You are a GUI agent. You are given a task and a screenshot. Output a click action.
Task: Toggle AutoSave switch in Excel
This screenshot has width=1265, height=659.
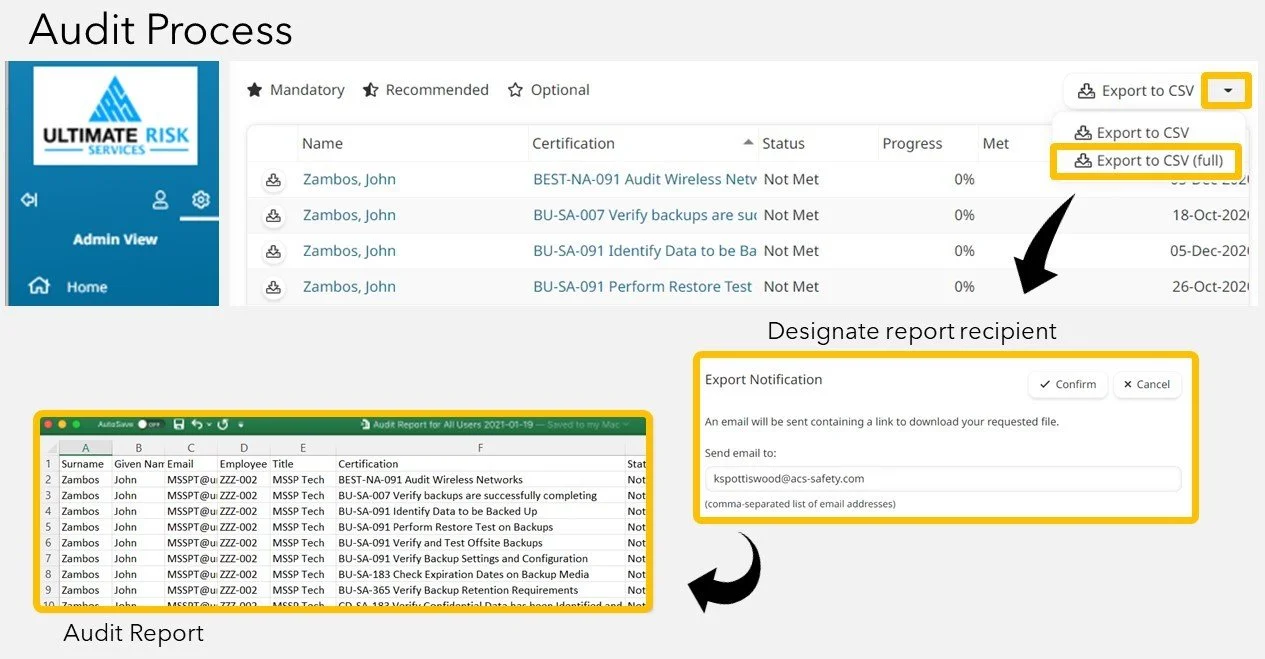(x=150, y=425)
